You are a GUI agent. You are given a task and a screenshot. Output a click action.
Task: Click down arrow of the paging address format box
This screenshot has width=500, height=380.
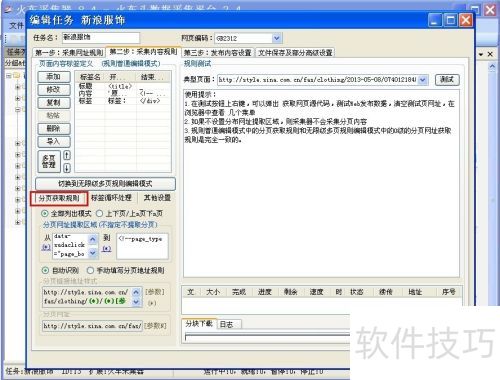pos(136,302)
